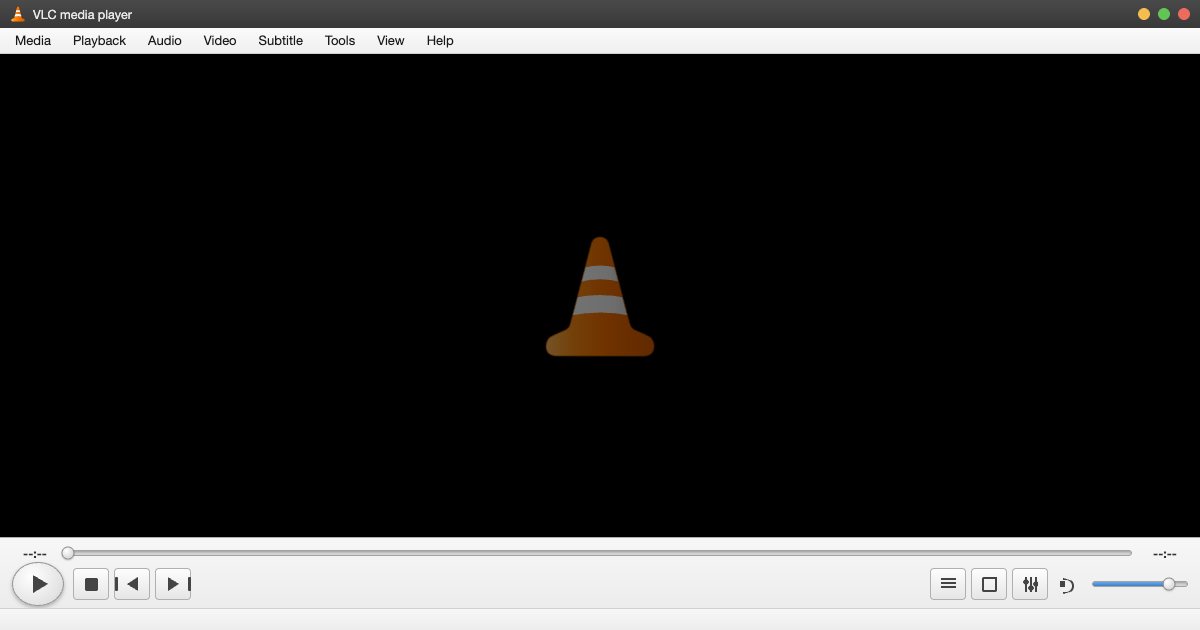Open the Help menu

click(x=440, y=41)
